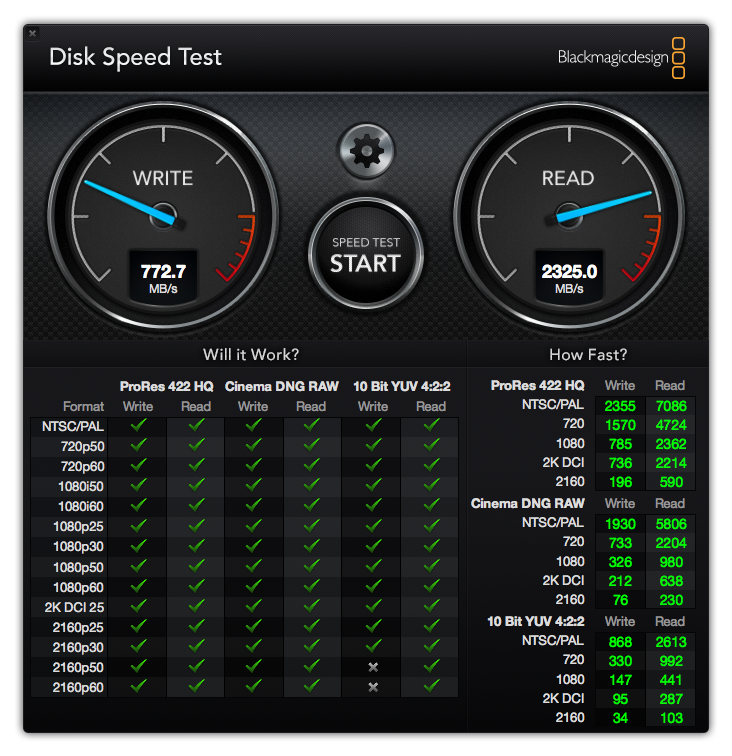Click ProRes NTSC/PAL write value 2355
732x756 pixels.
(x=620, y=406)
